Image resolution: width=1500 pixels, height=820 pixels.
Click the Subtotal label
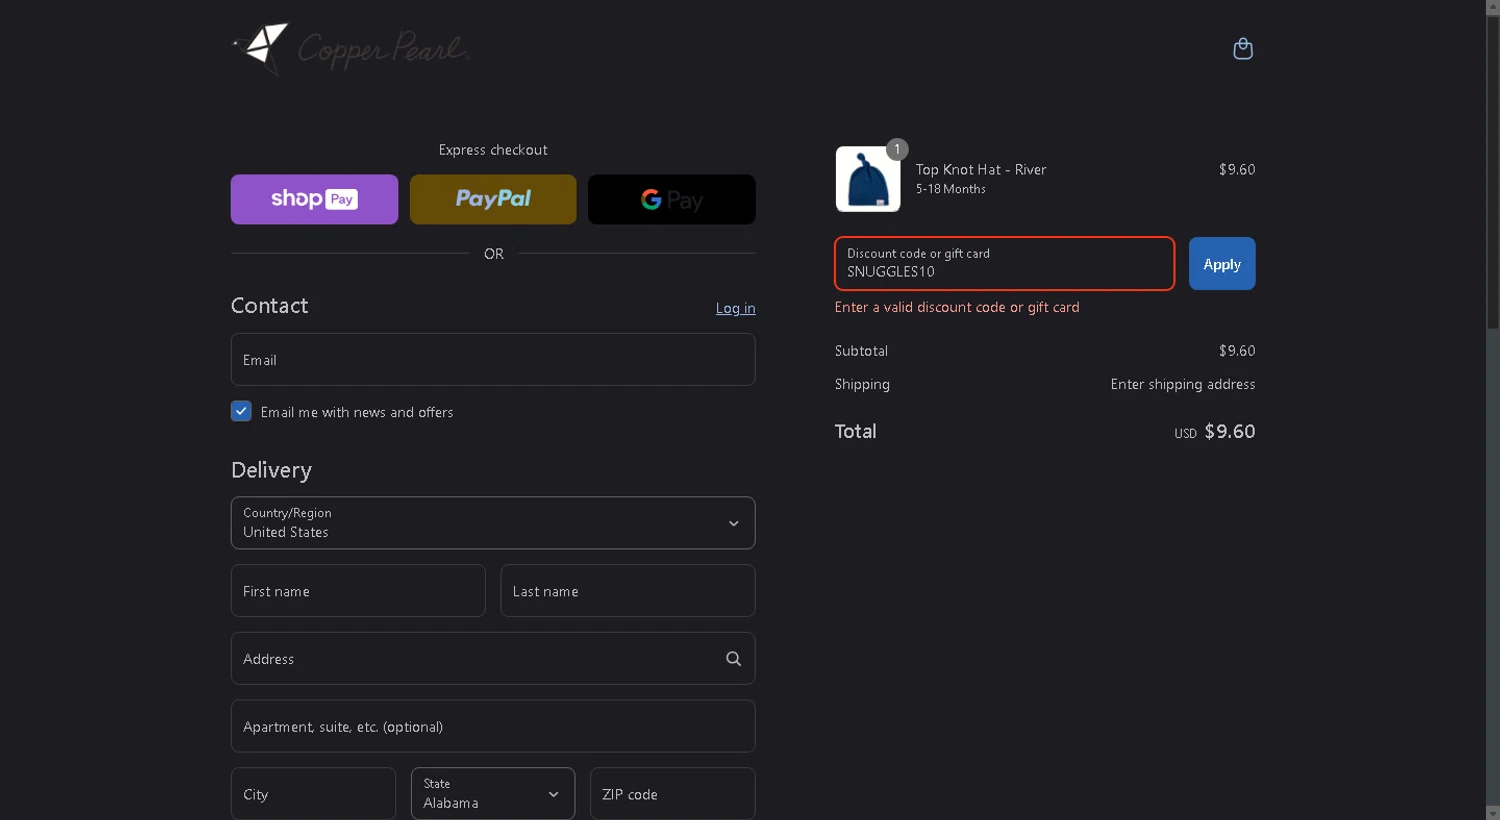tap(861, 351)
